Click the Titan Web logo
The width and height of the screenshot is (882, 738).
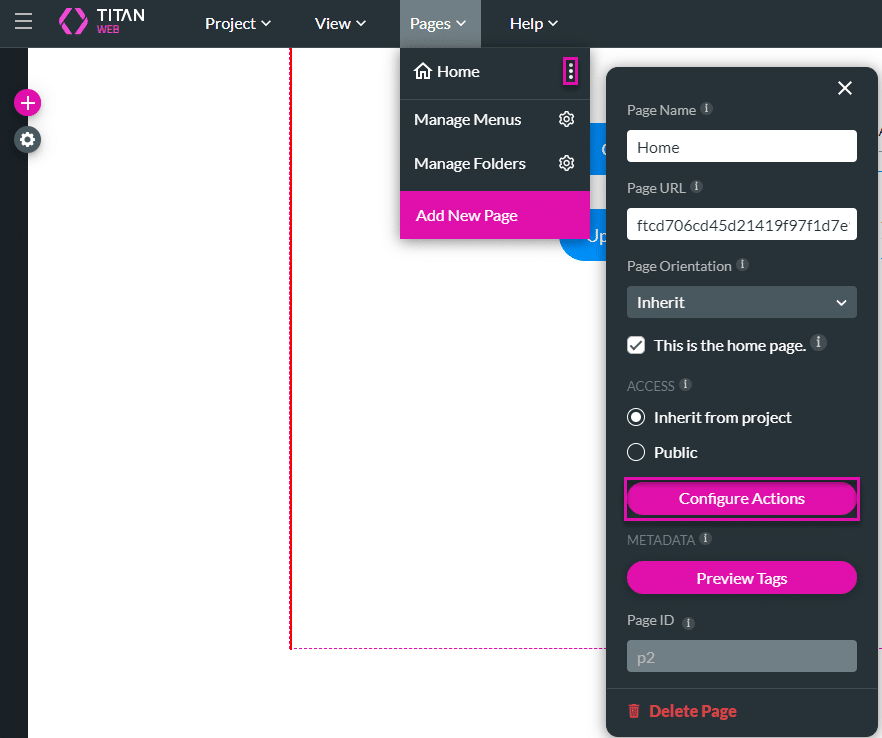103,21
